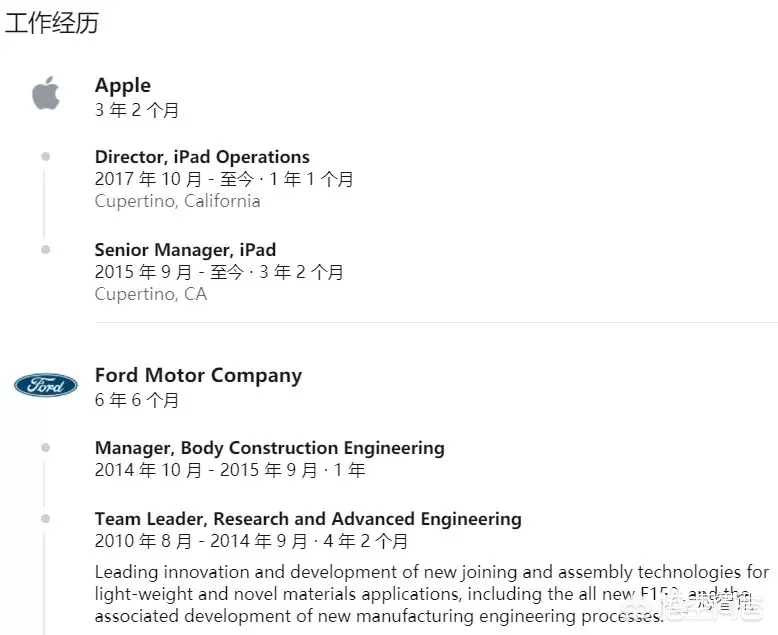Click the Ford oval logo
The image size is (778, 635).
[46, 385]
